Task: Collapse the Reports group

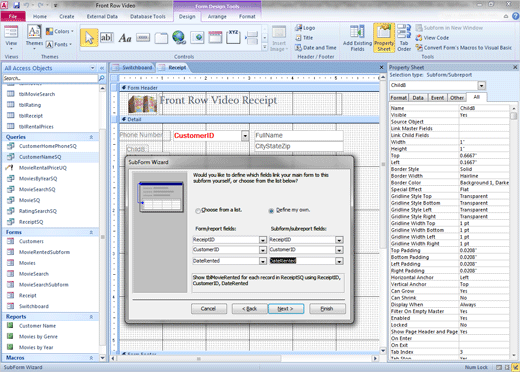Action: tap(91, 317)
